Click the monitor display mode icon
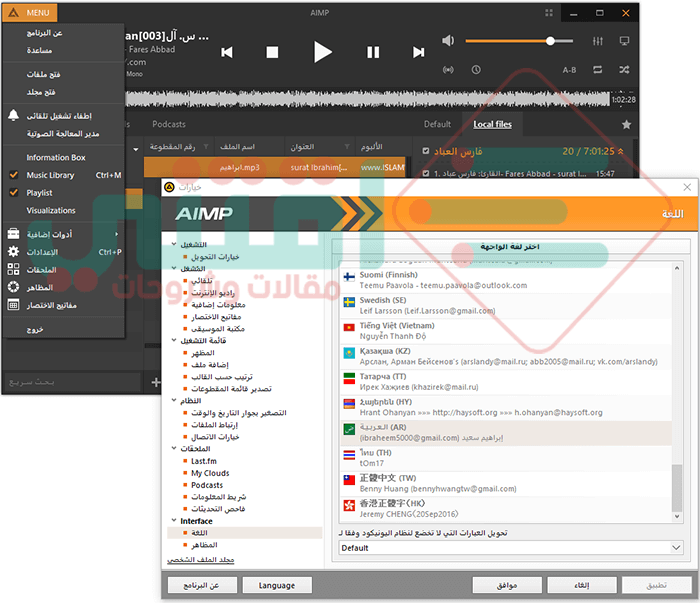700x603 pixels. point(624,41)
